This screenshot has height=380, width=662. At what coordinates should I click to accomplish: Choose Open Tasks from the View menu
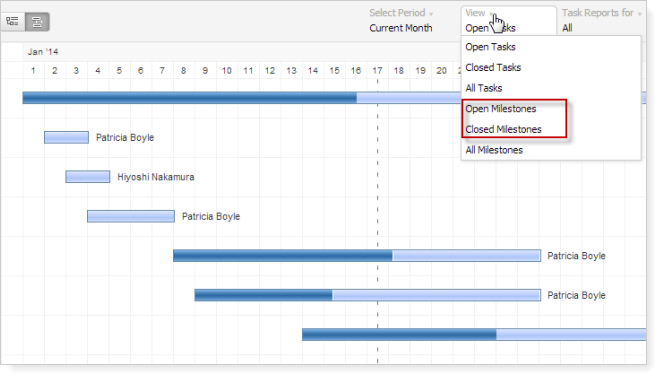tap(551, 47)
